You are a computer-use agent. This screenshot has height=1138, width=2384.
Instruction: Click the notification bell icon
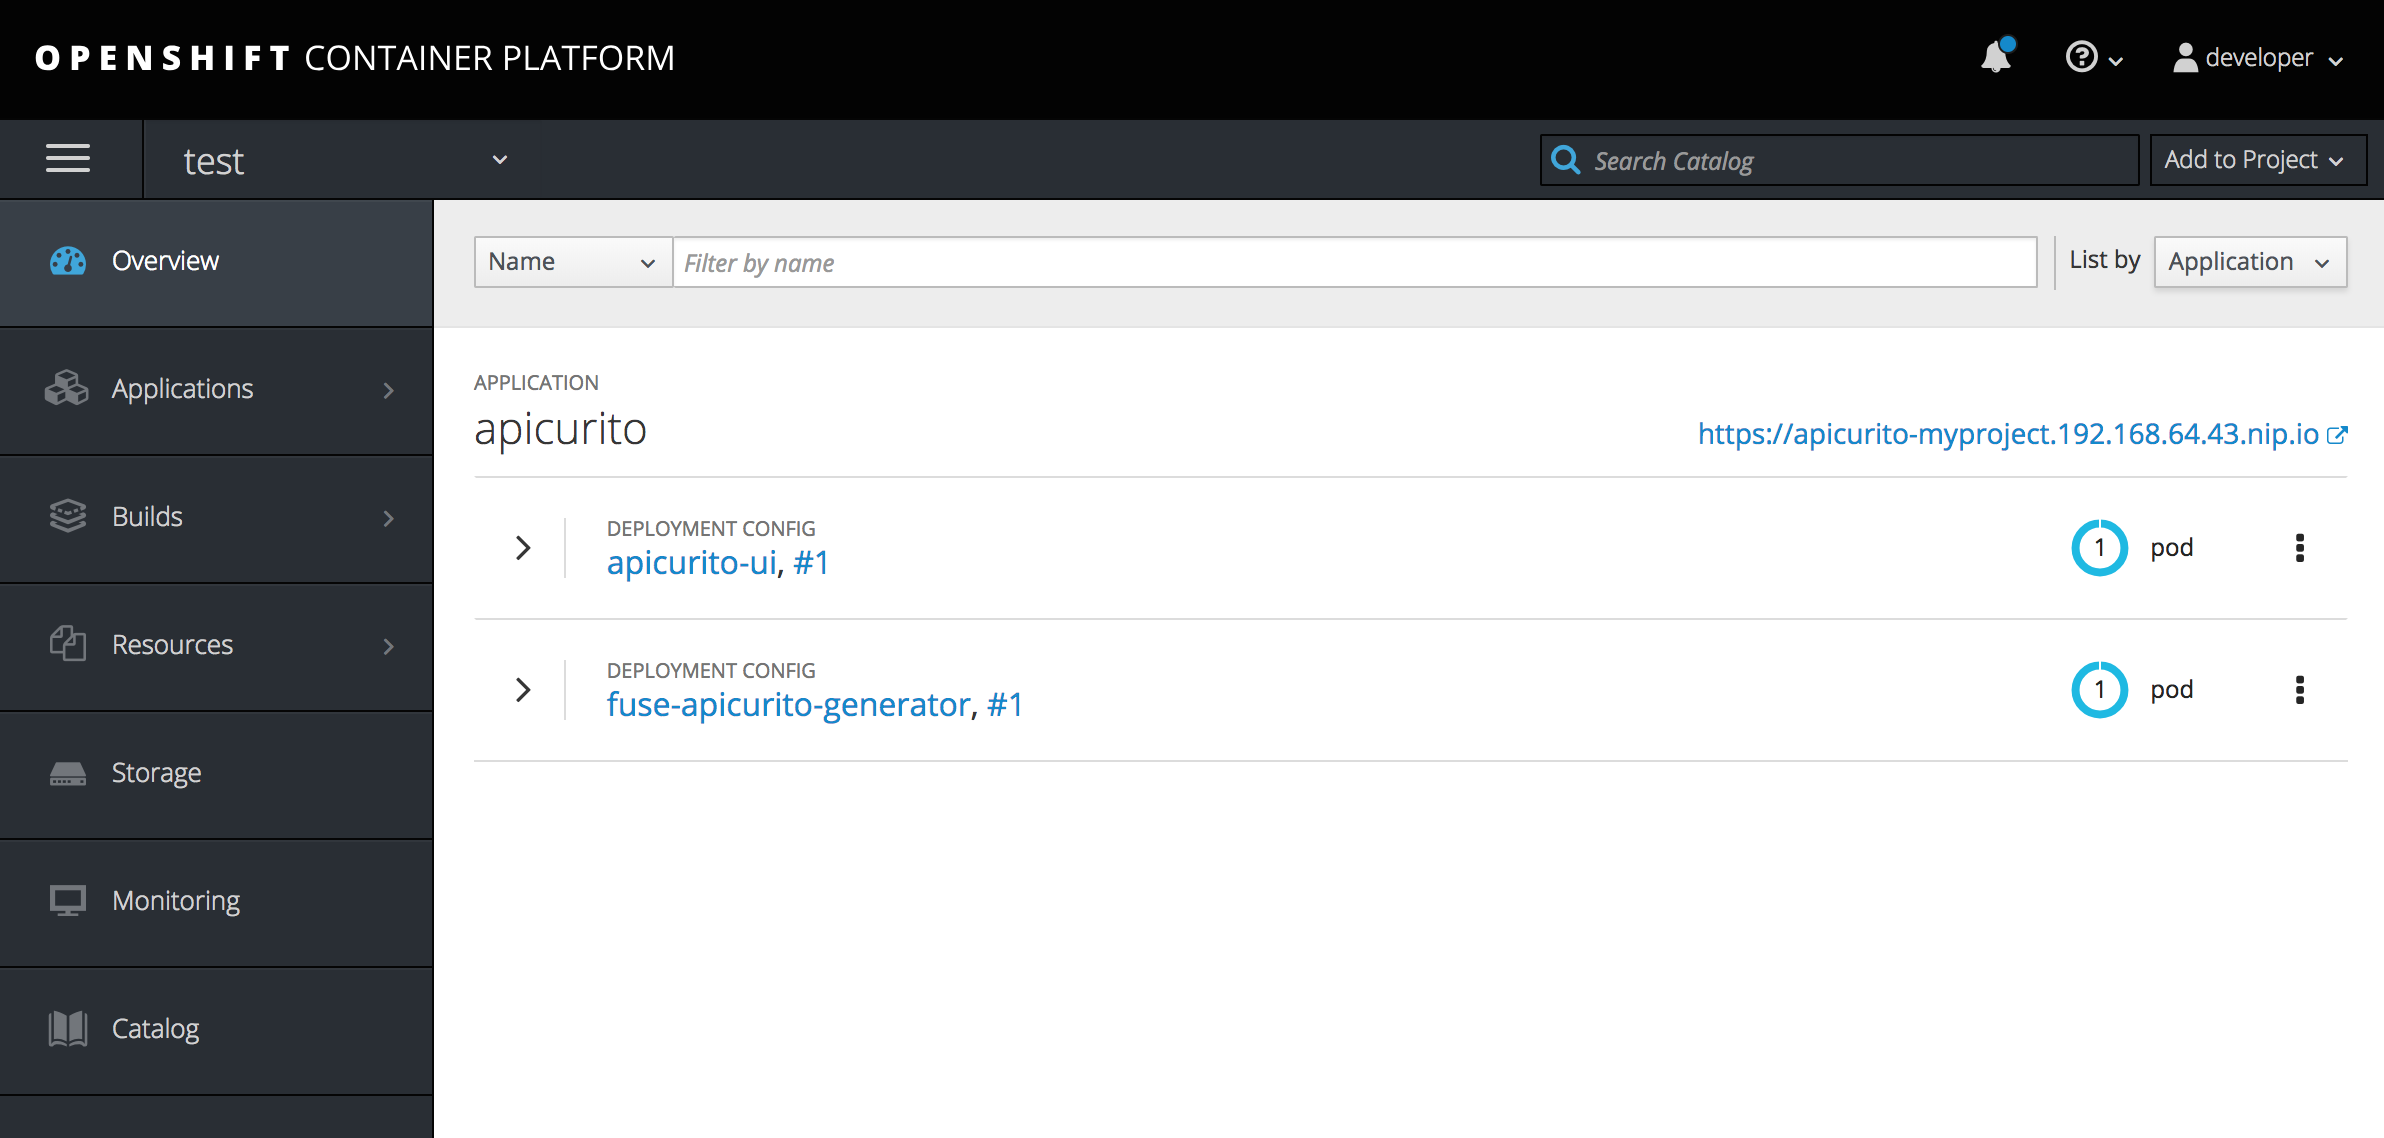pyautogui.click(x=1995, y=56)
